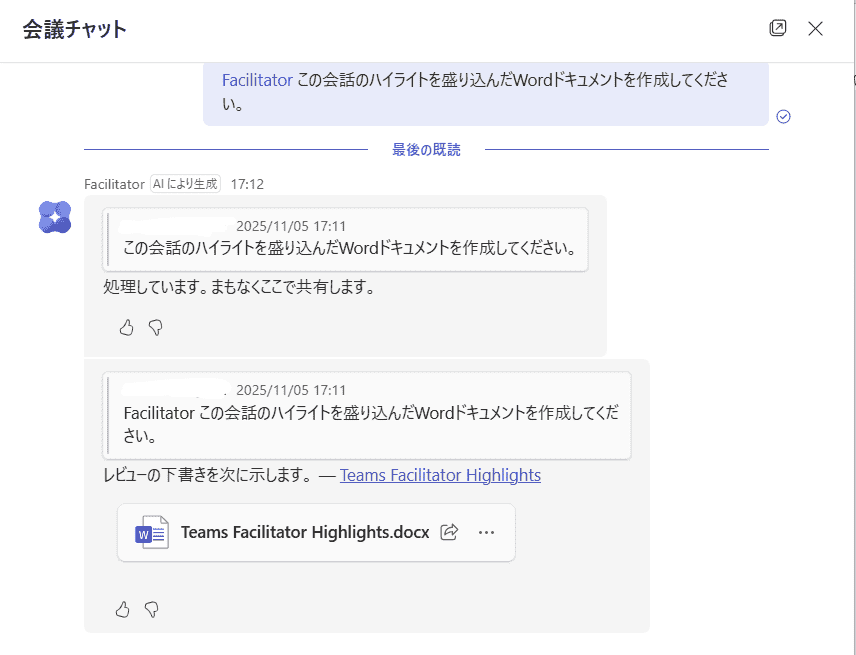Click the Facilitator mention in the sent message

pyautogui.click(x=257, y=80)
